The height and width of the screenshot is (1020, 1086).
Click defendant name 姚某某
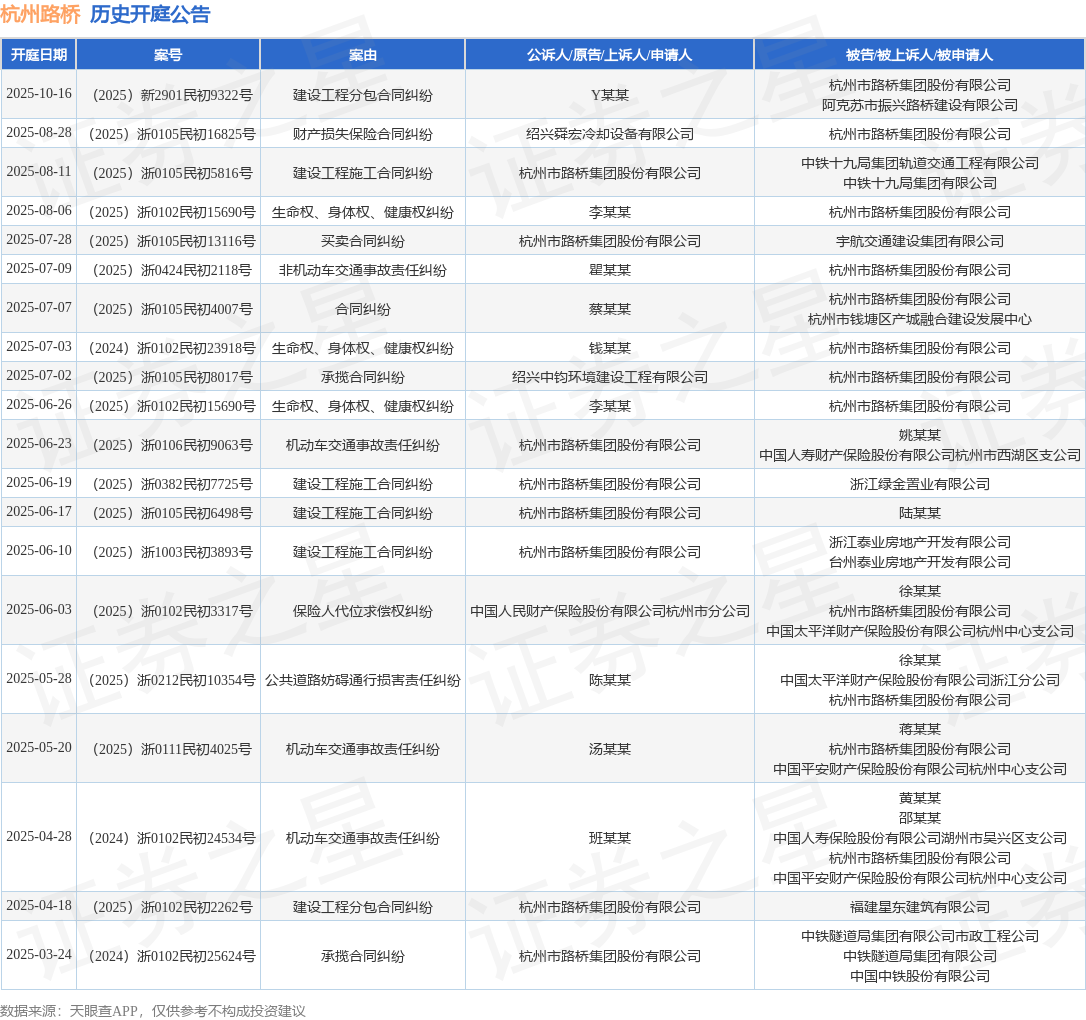point(920,435)
